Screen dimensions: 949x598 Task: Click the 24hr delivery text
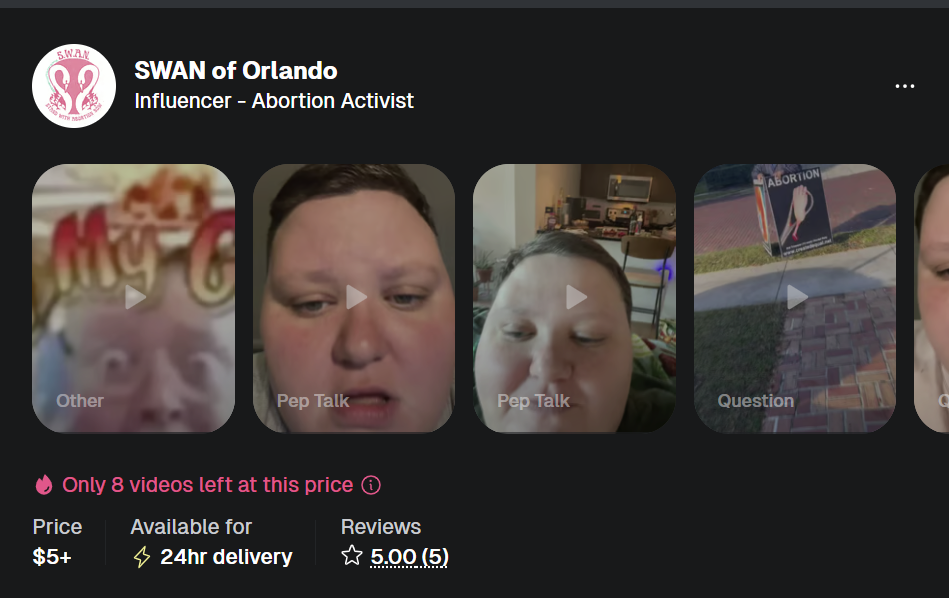[x=226, y=557]
